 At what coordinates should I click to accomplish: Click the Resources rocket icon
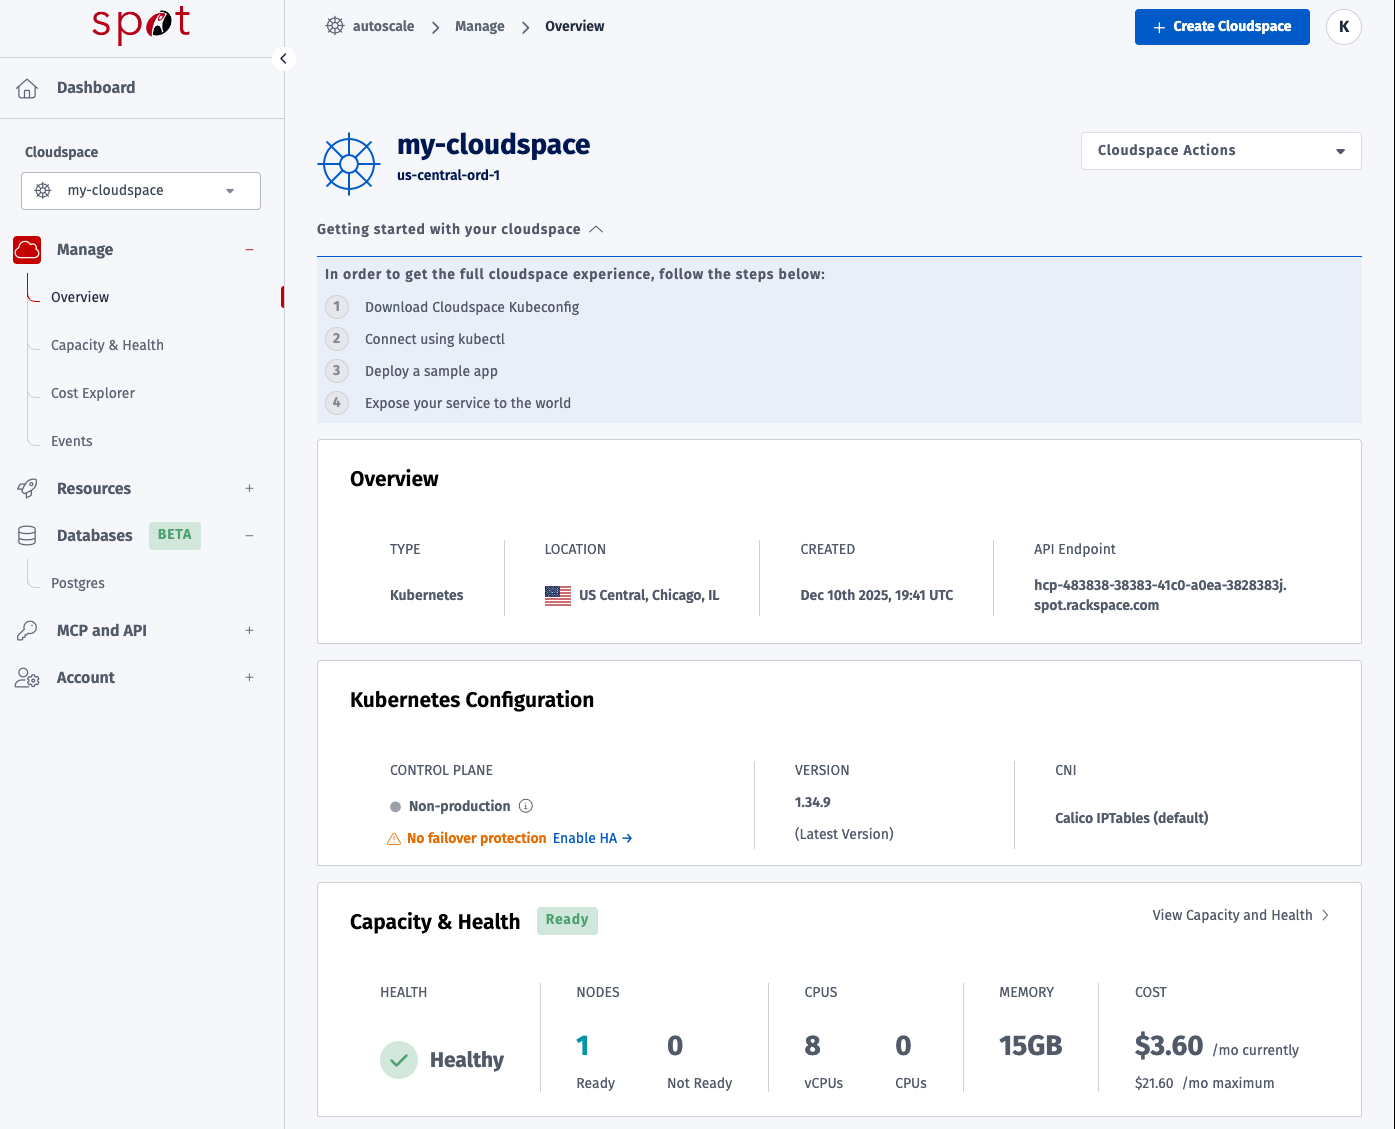coord(27,488)
